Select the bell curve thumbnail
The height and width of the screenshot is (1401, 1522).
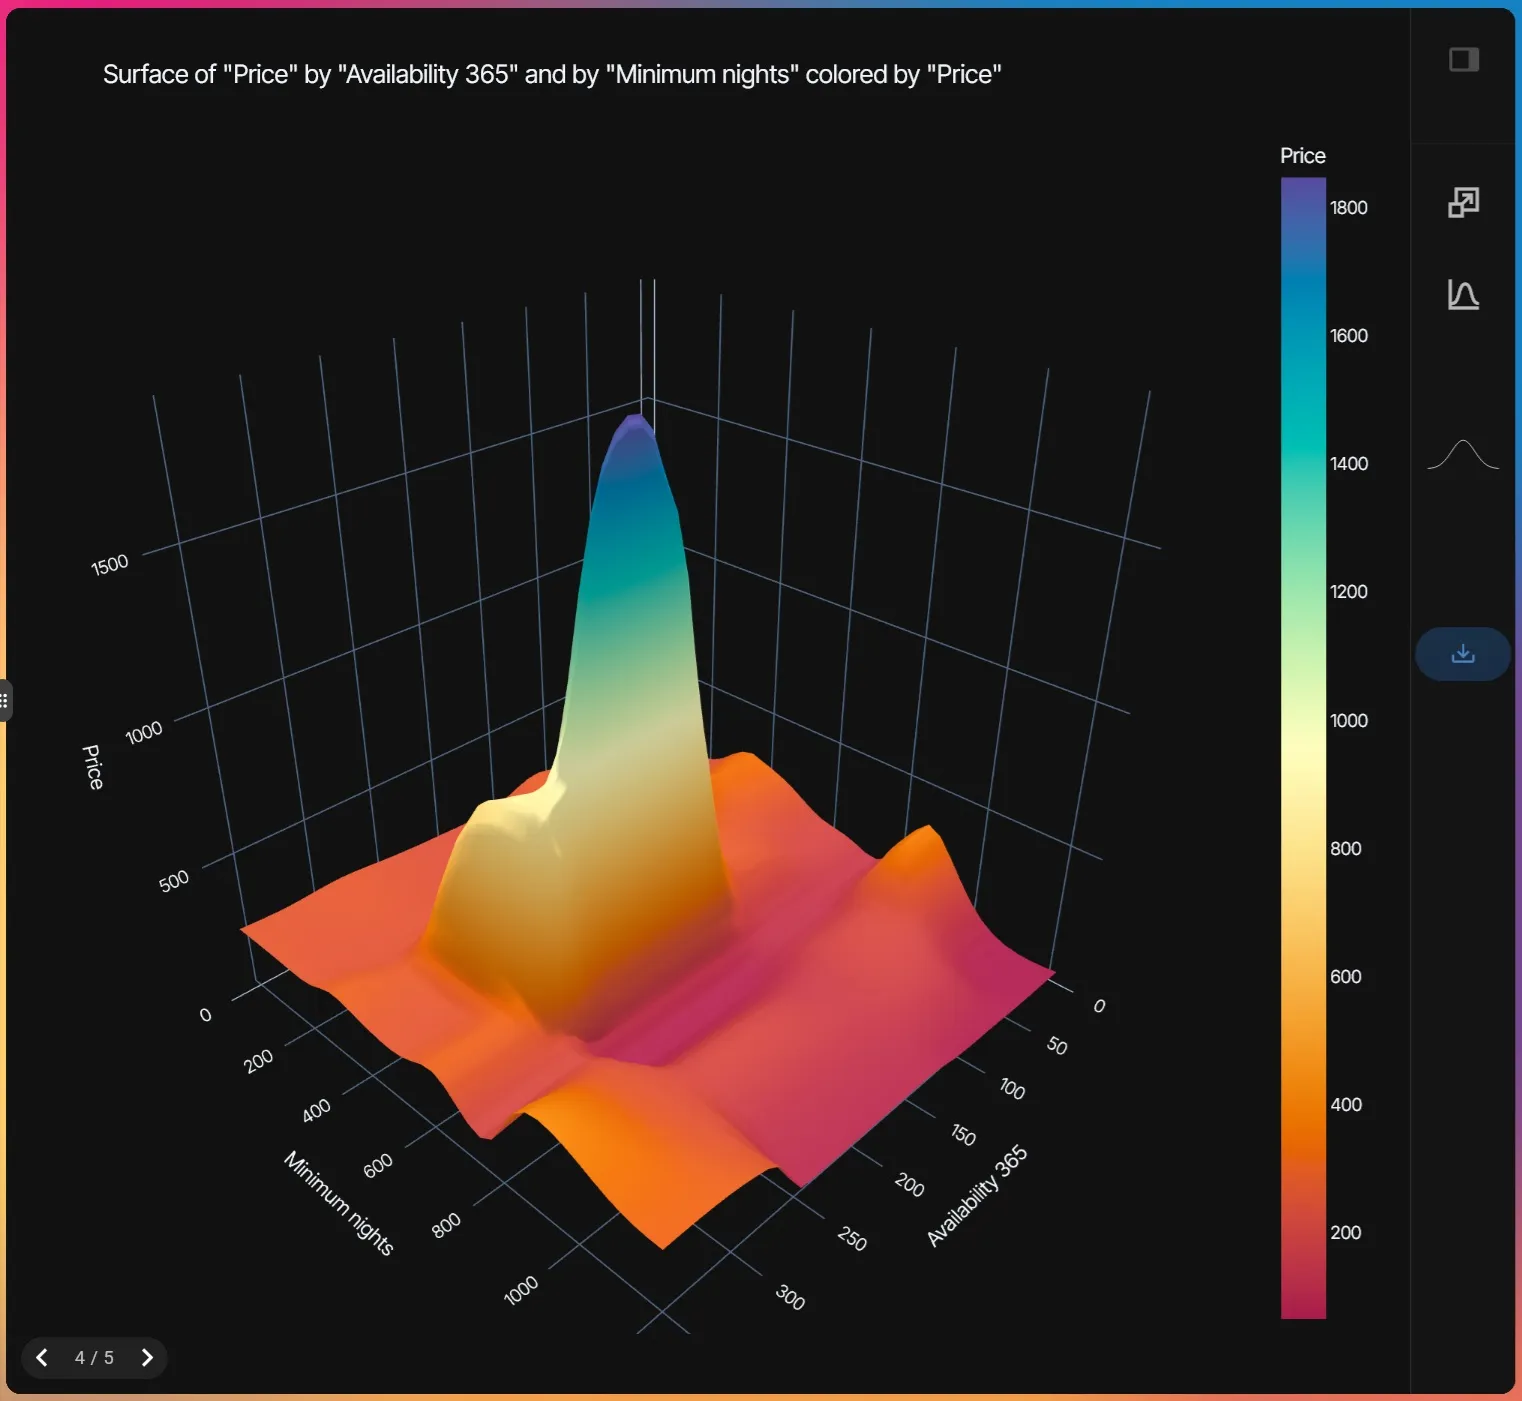click(1462, 455)
